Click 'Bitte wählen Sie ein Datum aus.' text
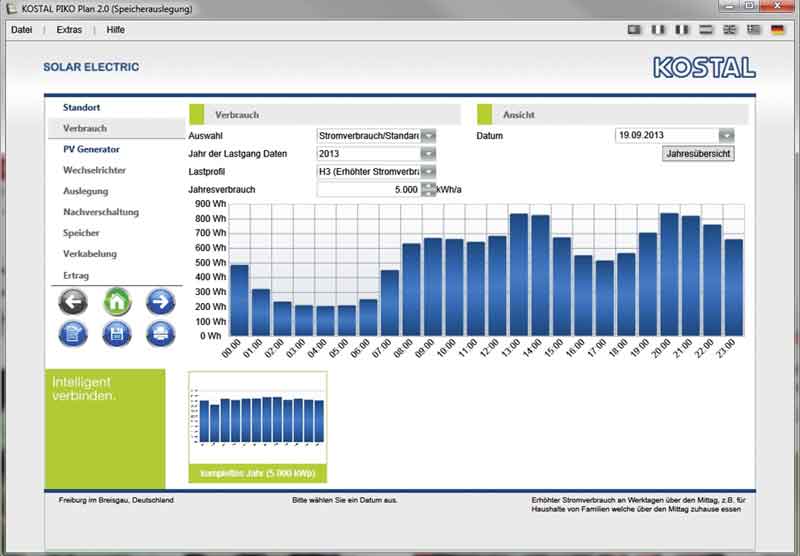800x556 pixels. point(345,500)
